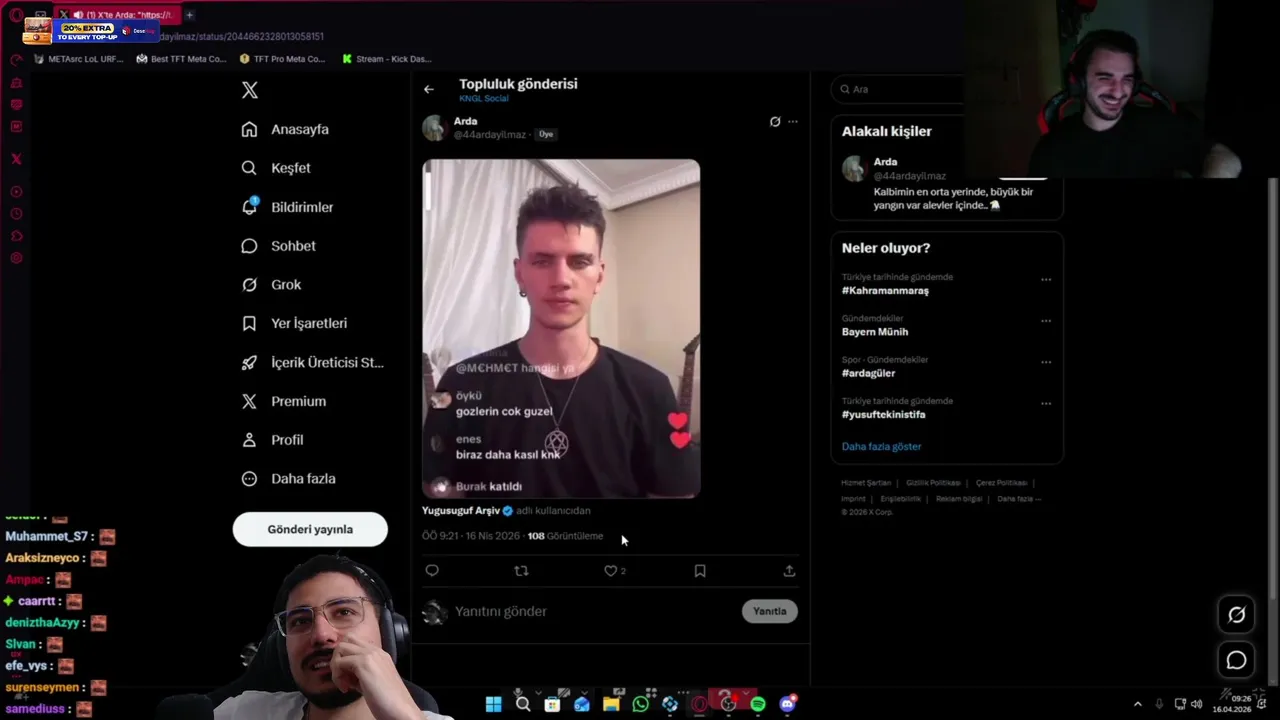
Task: Open a new browser tab with plus
Action: (190, 15)
